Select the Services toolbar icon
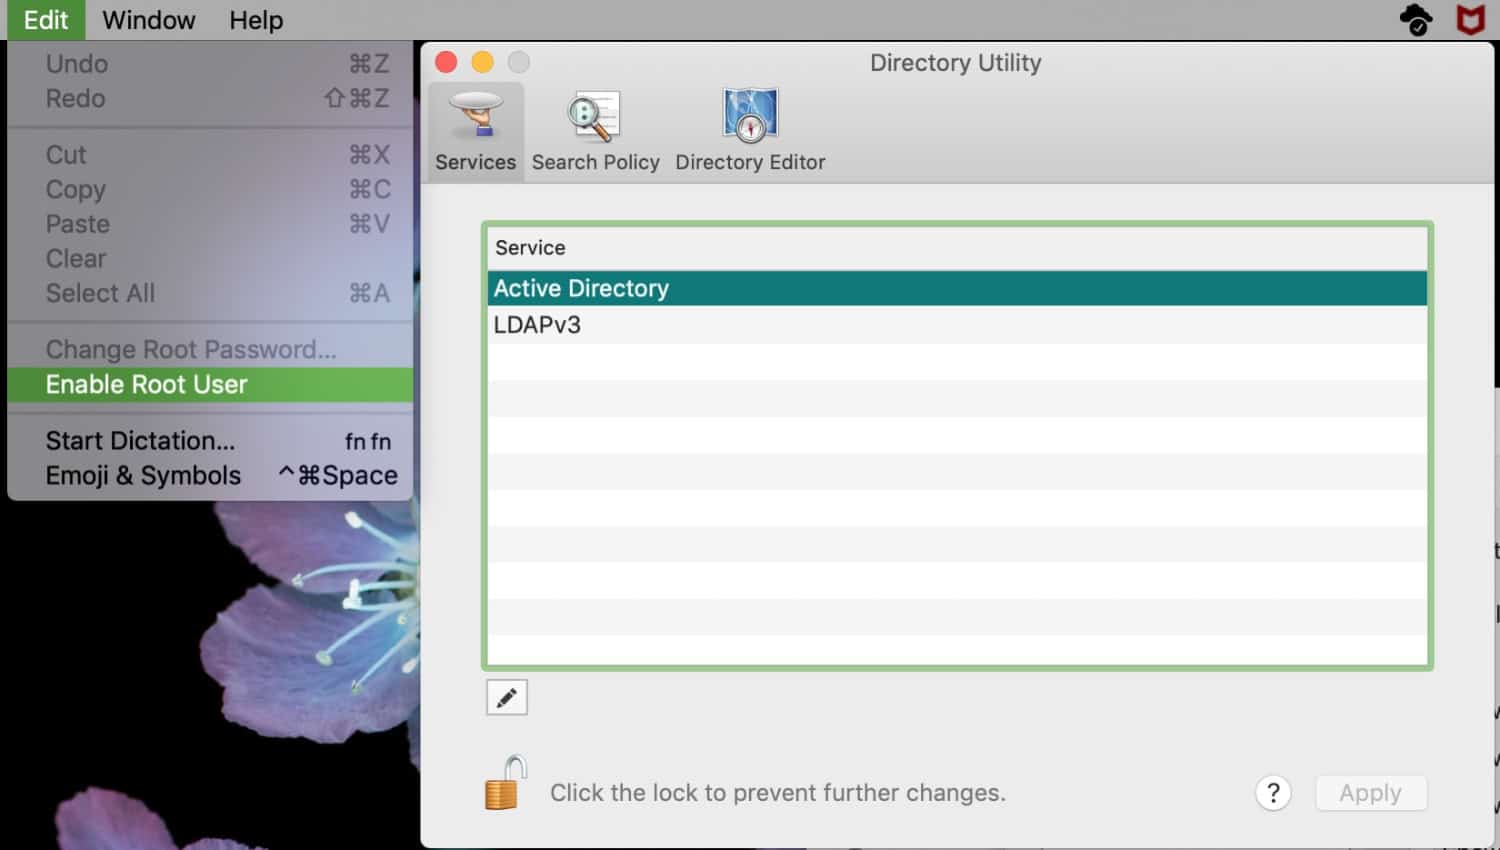The image size is (1500, 850). coord(475,131)
